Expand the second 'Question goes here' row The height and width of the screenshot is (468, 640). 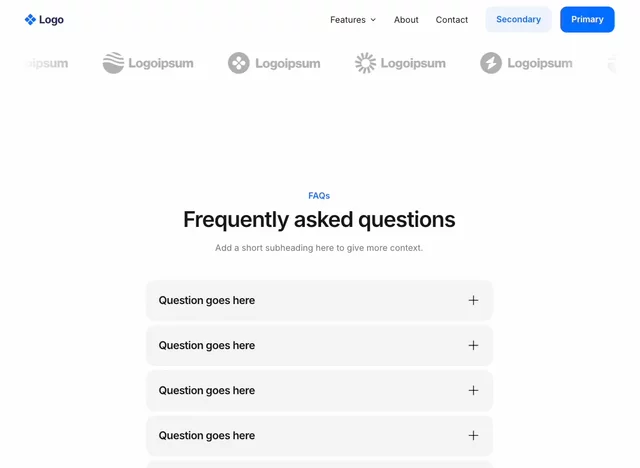(319, 345)
